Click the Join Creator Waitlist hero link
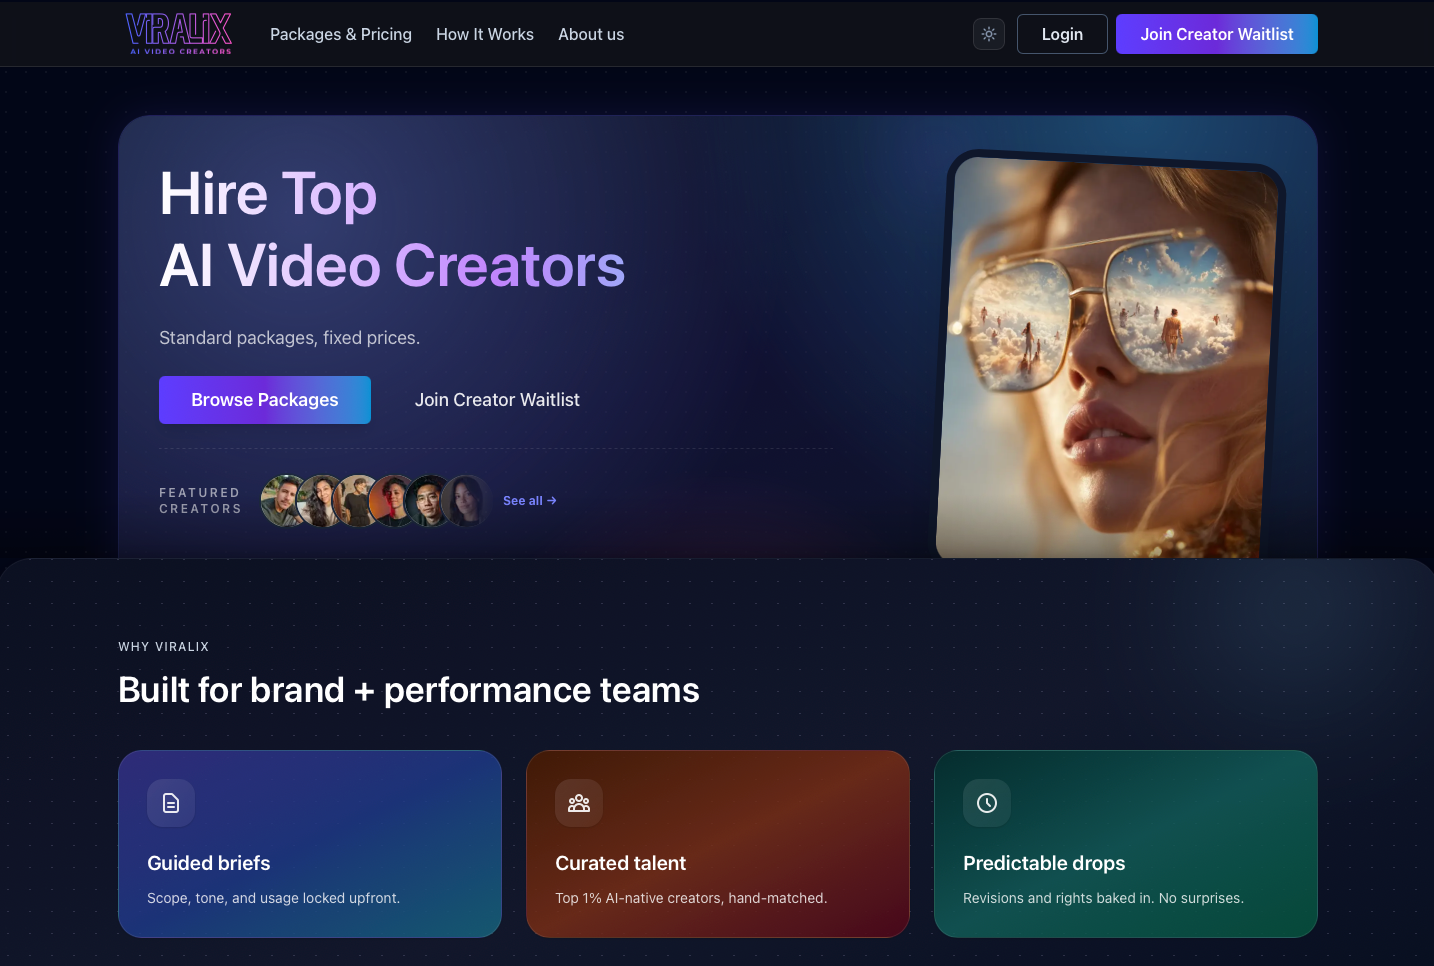This screenshot has height=966, width=1434. 497,399
